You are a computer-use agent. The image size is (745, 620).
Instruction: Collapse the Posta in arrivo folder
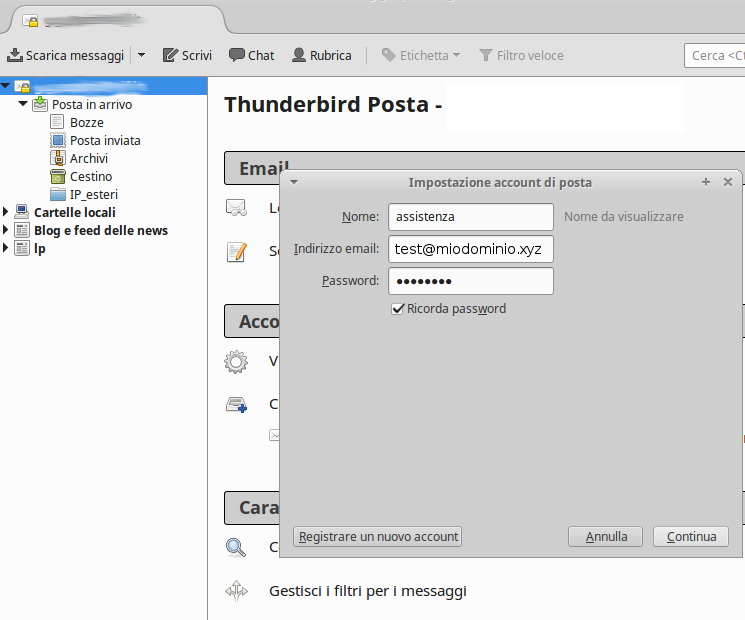(x=24, y=104)
